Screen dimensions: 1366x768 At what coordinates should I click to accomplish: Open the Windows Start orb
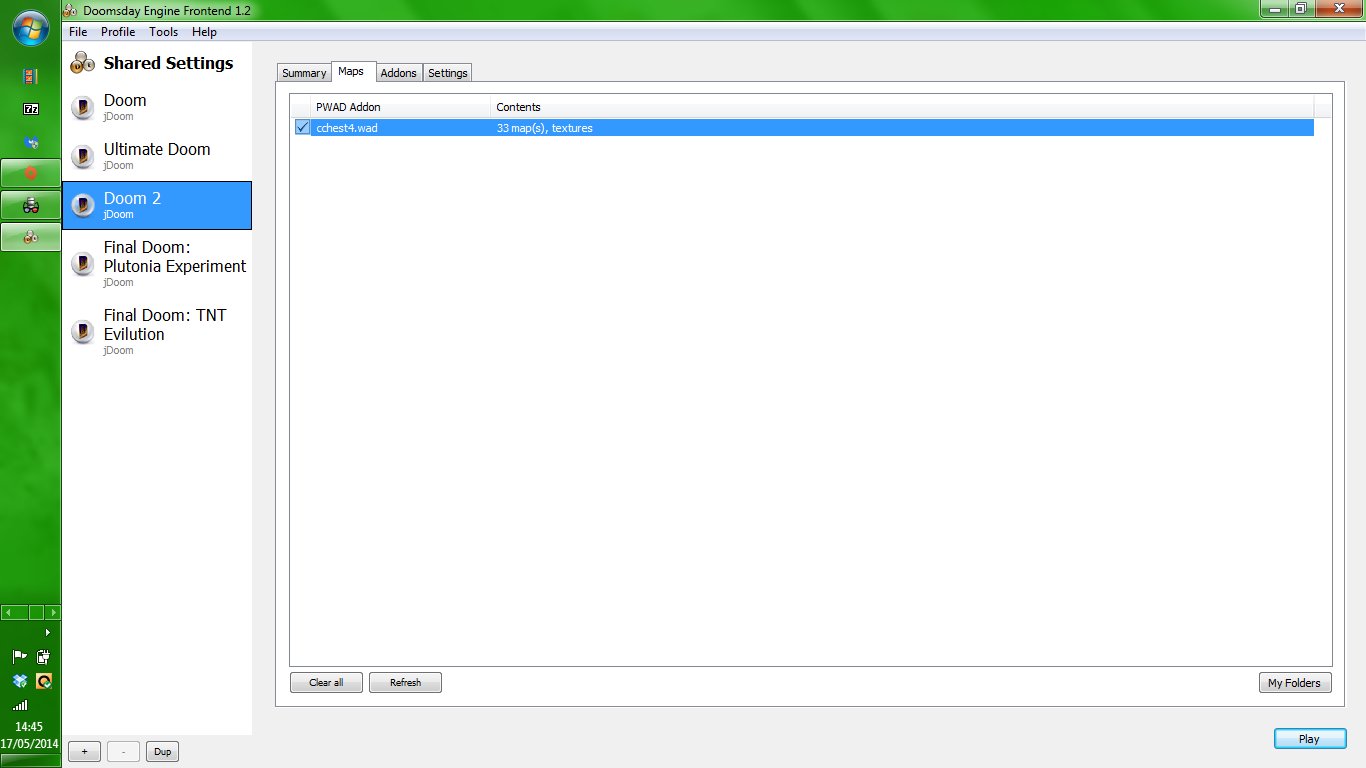[x=31, y=28]
